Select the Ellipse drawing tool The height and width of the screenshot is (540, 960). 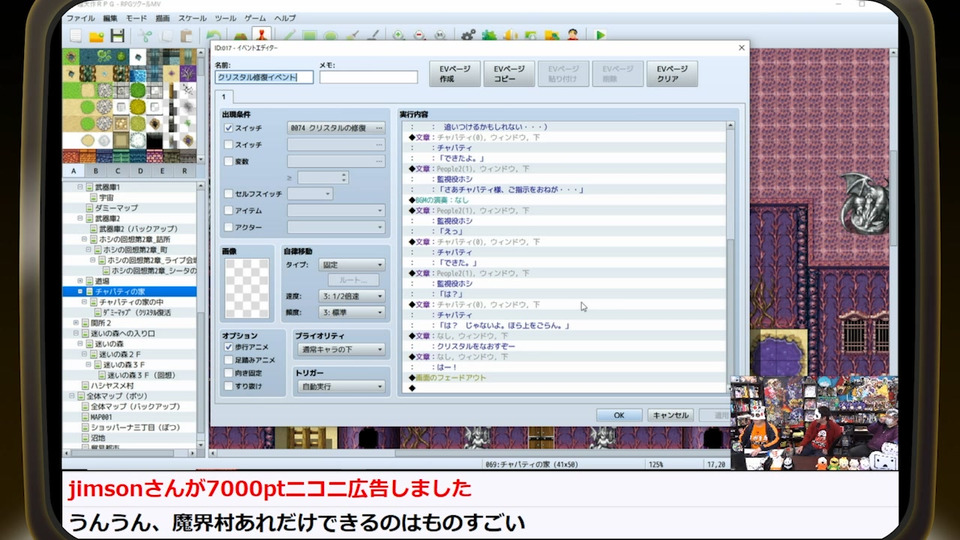[x=331, y=36]
